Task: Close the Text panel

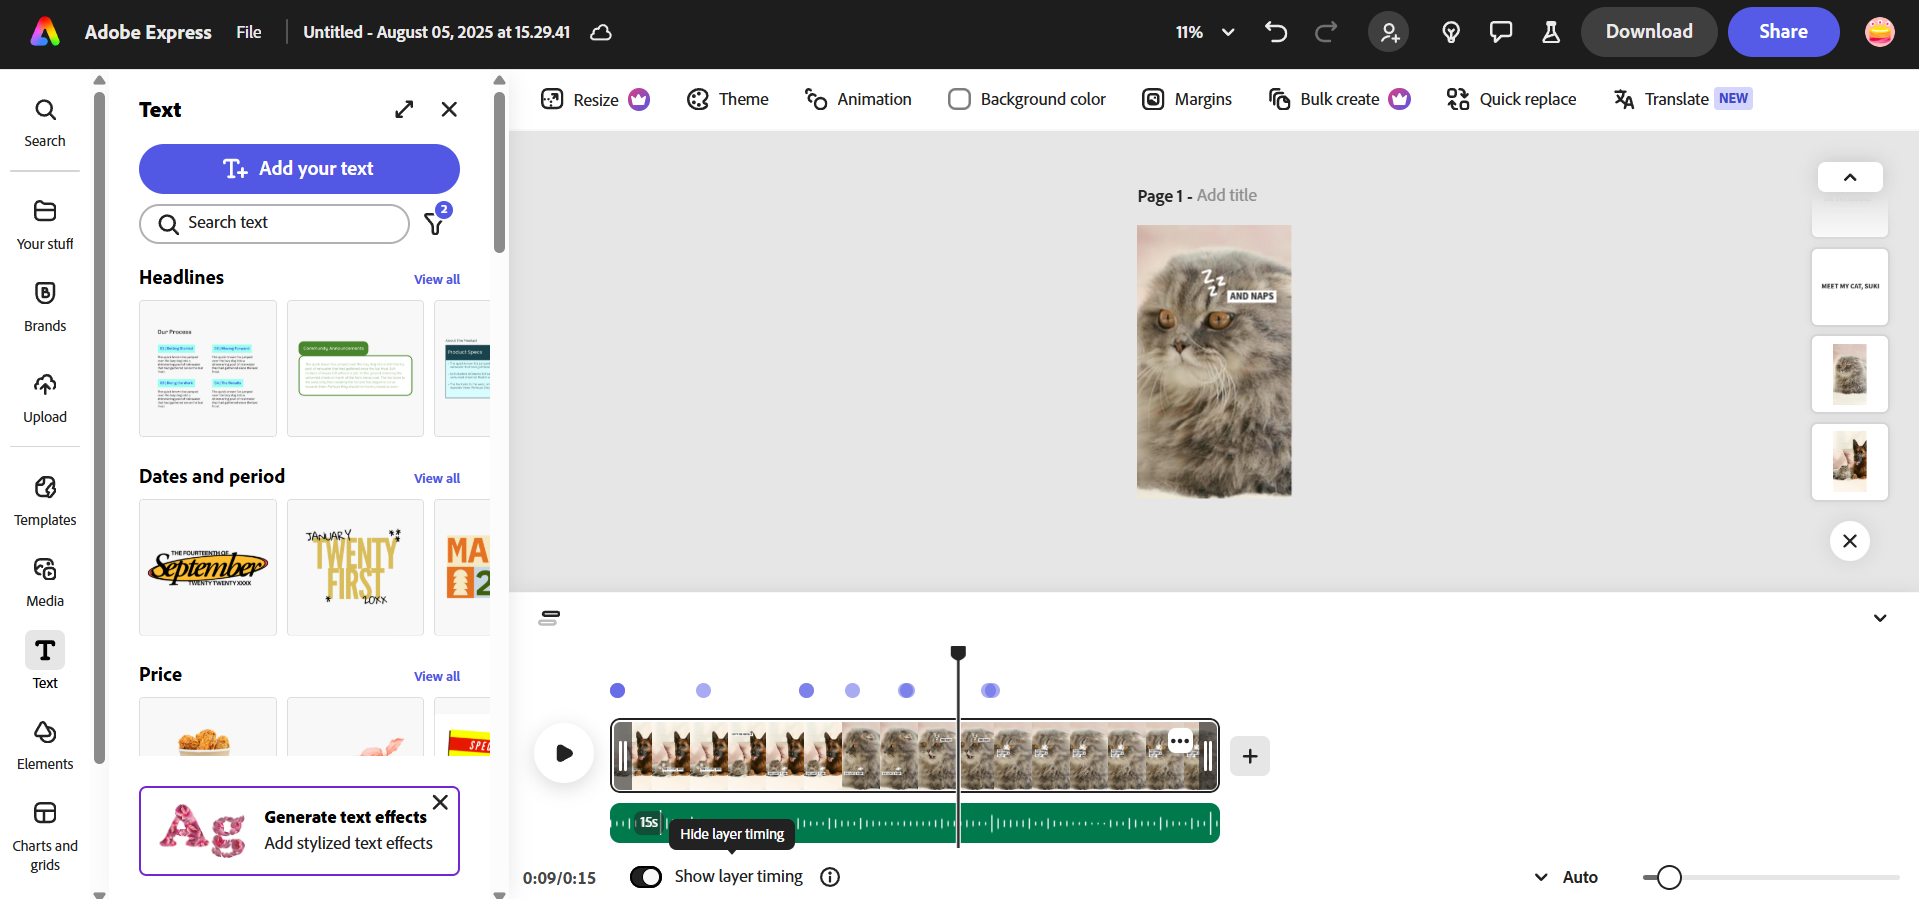Action: pyautogui.click(x=449, y=109)
